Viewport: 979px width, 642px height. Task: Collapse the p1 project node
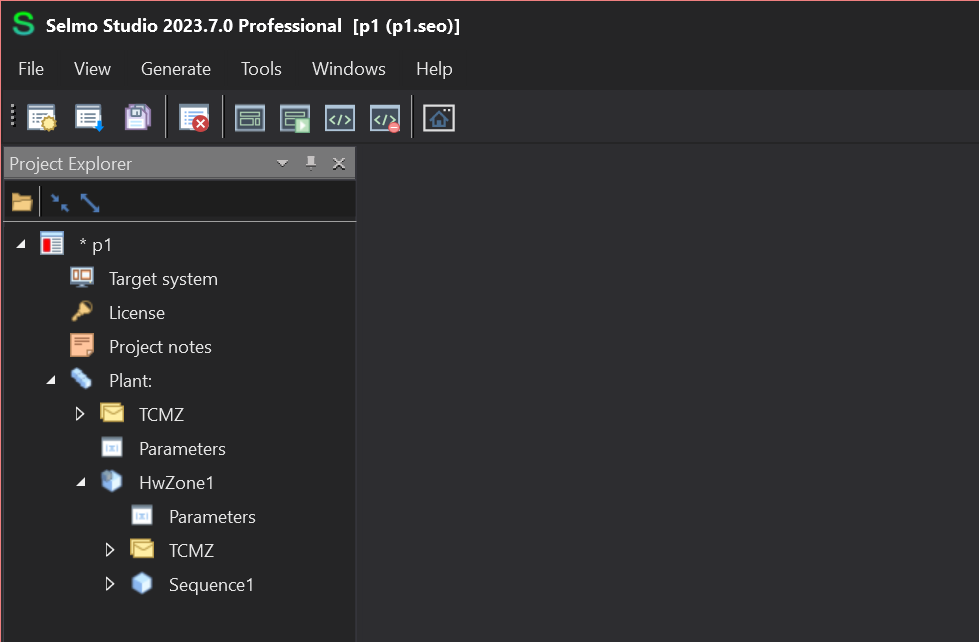[21, 244]
